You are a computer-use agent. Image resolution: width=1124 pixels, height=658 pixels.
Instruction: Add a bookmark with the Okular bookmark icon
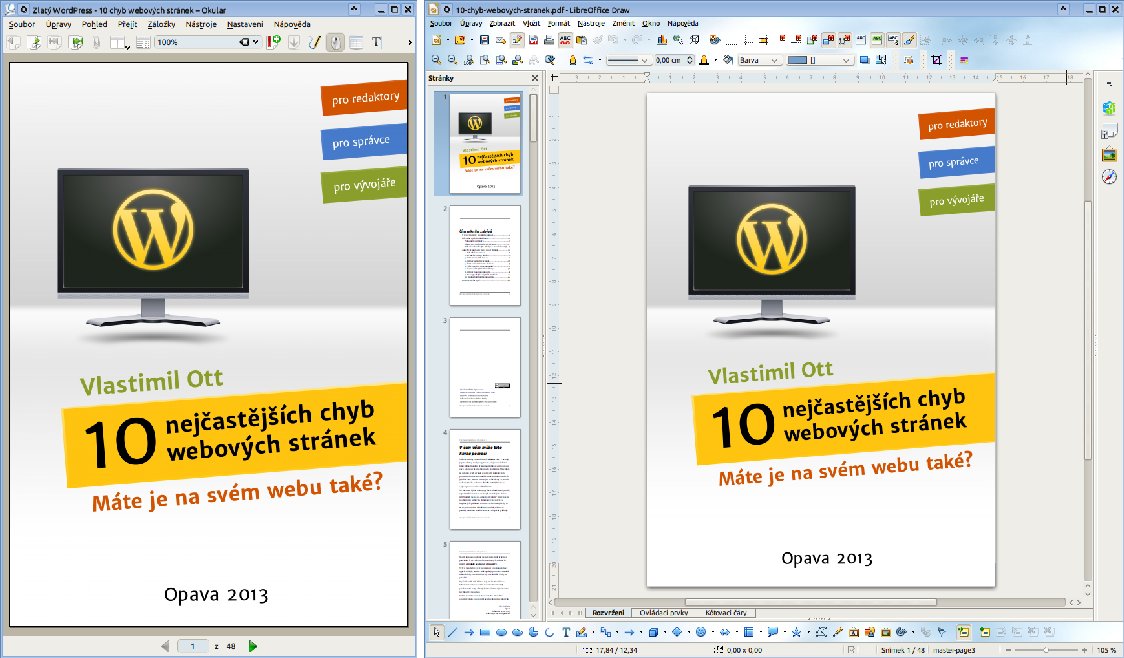pyautogui.click(x=274, y=42)
